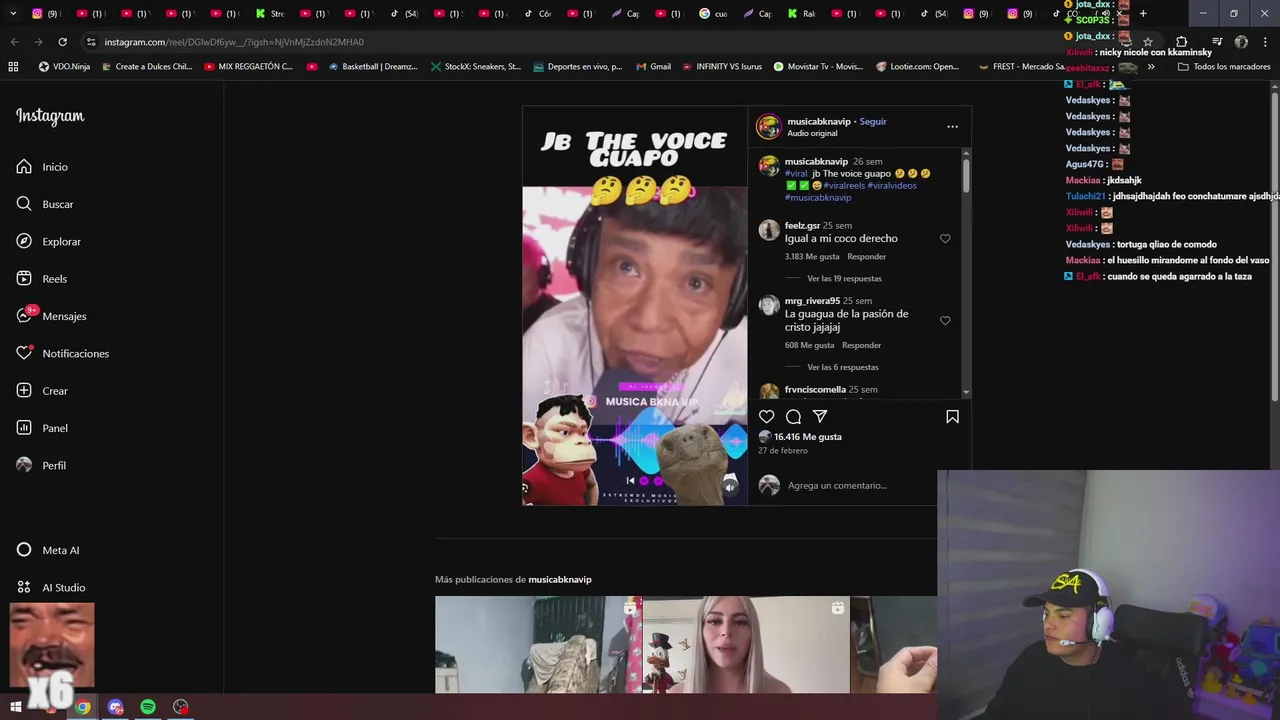Image resolution: width=1280 pixels, height=720 pixels.
Task: Open the Buscar search panel
Action: [45, 204]
